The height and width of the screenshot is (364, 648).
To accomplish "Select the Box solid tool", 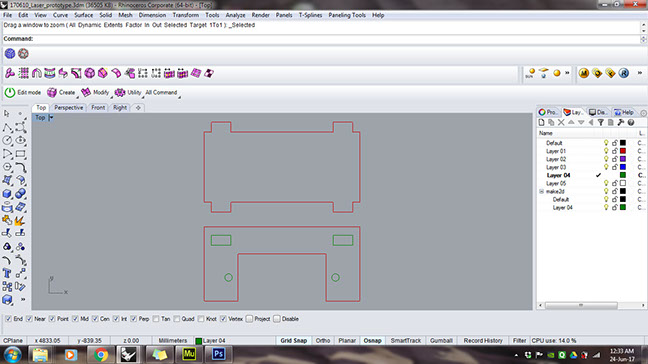I will tap(7, 194).
